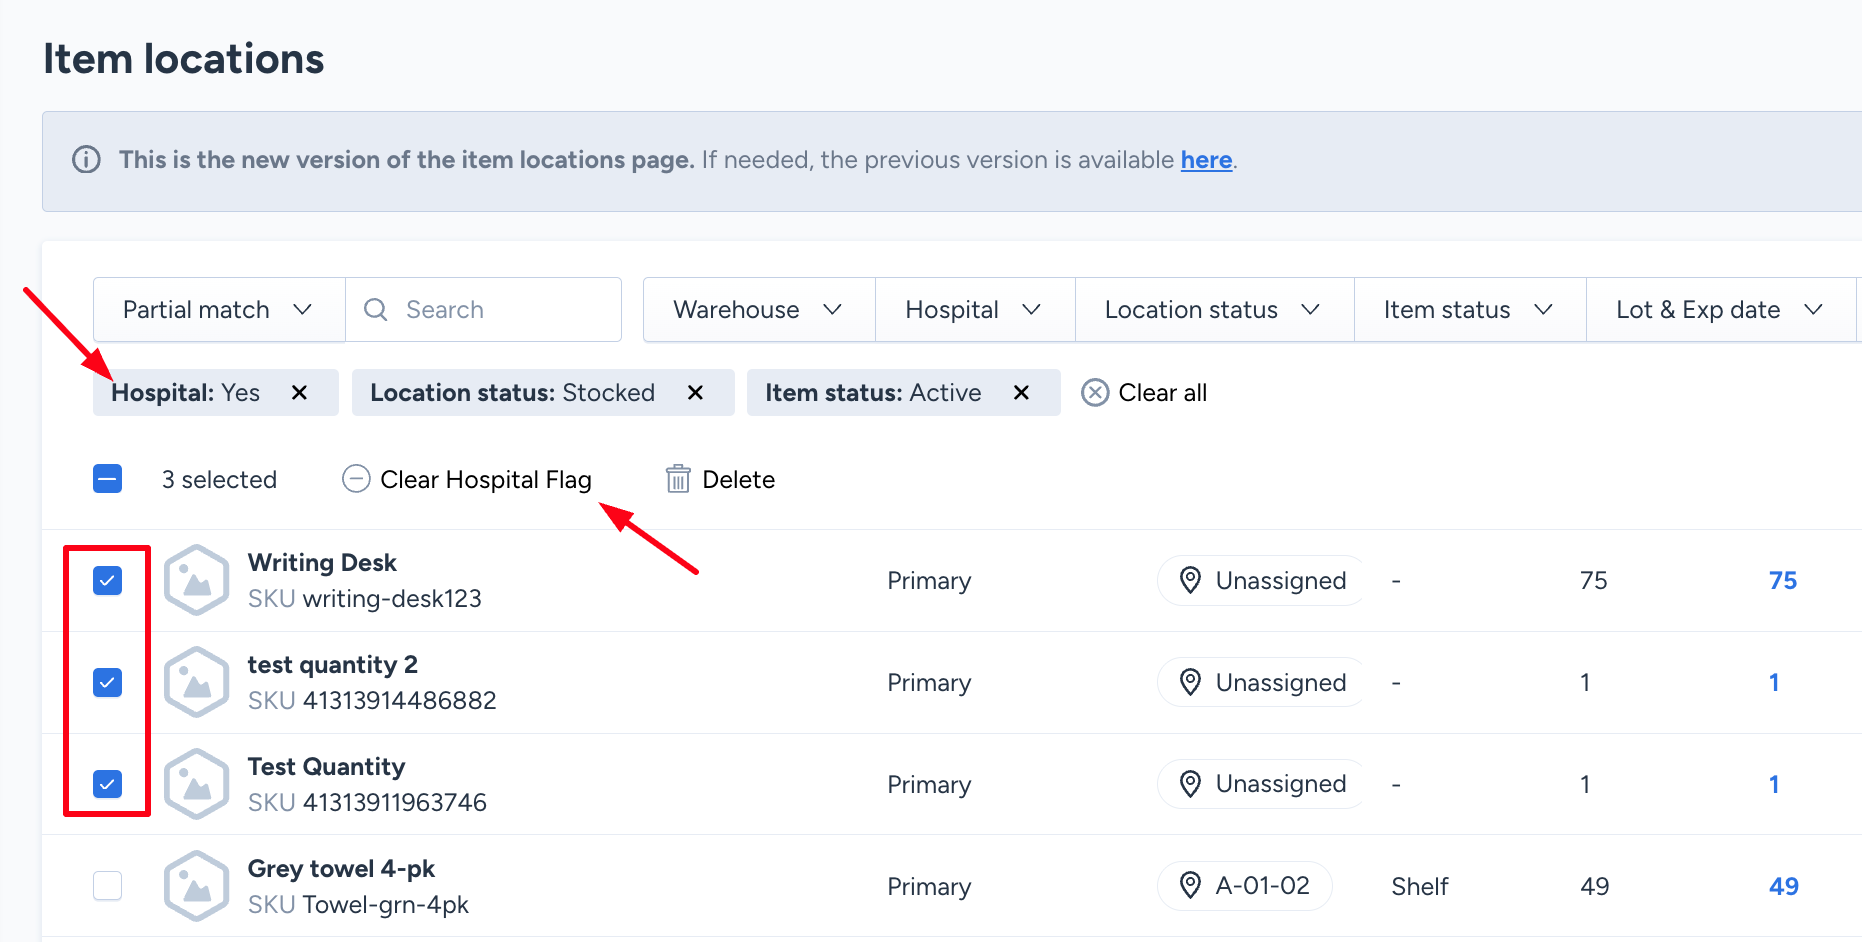Open the Item status filter dropdown

pyautogui.click(x=1470, y=310)
